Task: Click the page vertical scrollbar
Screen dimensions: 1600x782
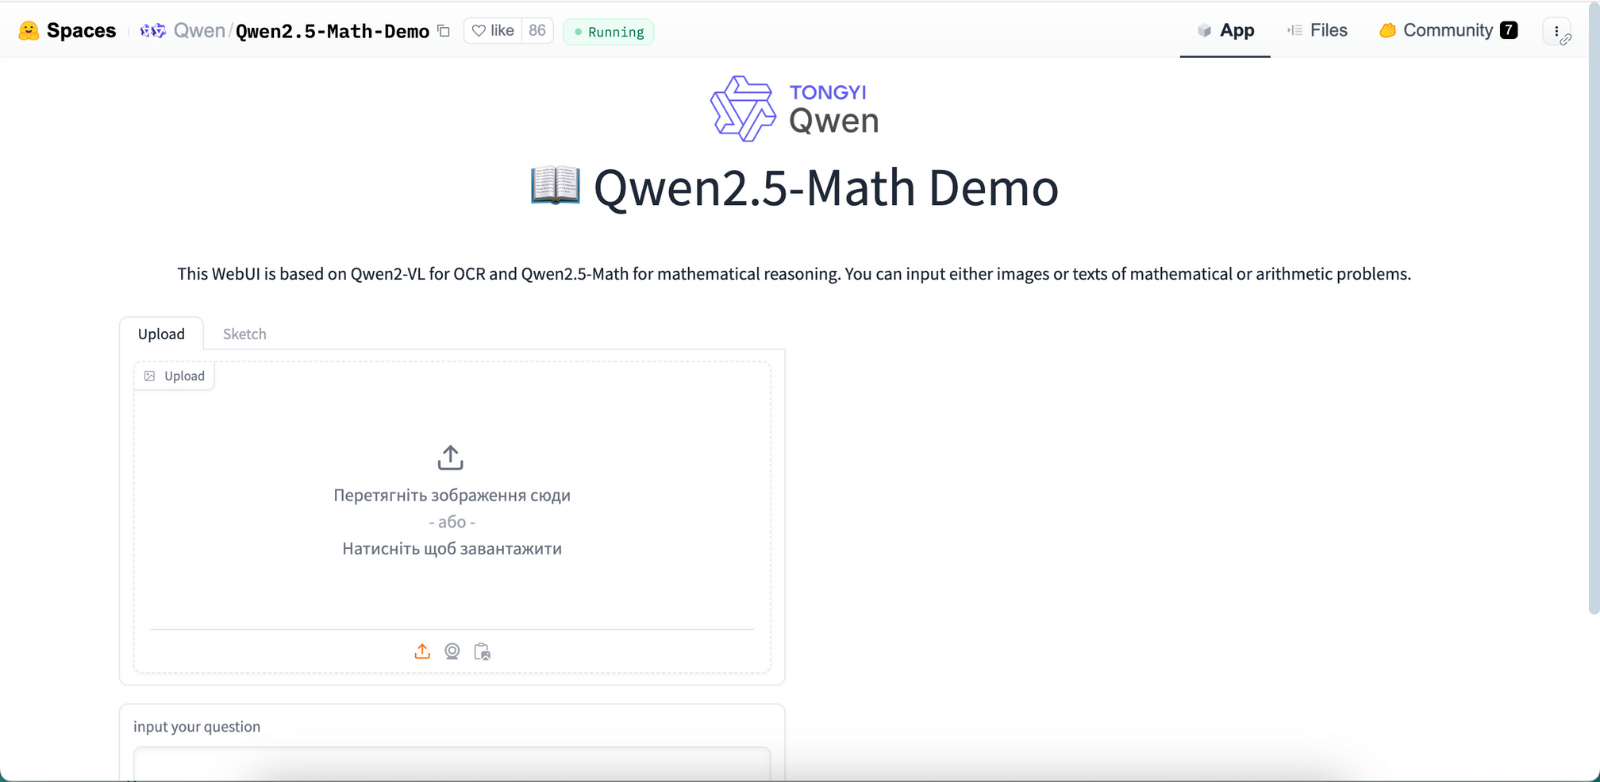Action: pyautogui.click(x=1594, y=310)
